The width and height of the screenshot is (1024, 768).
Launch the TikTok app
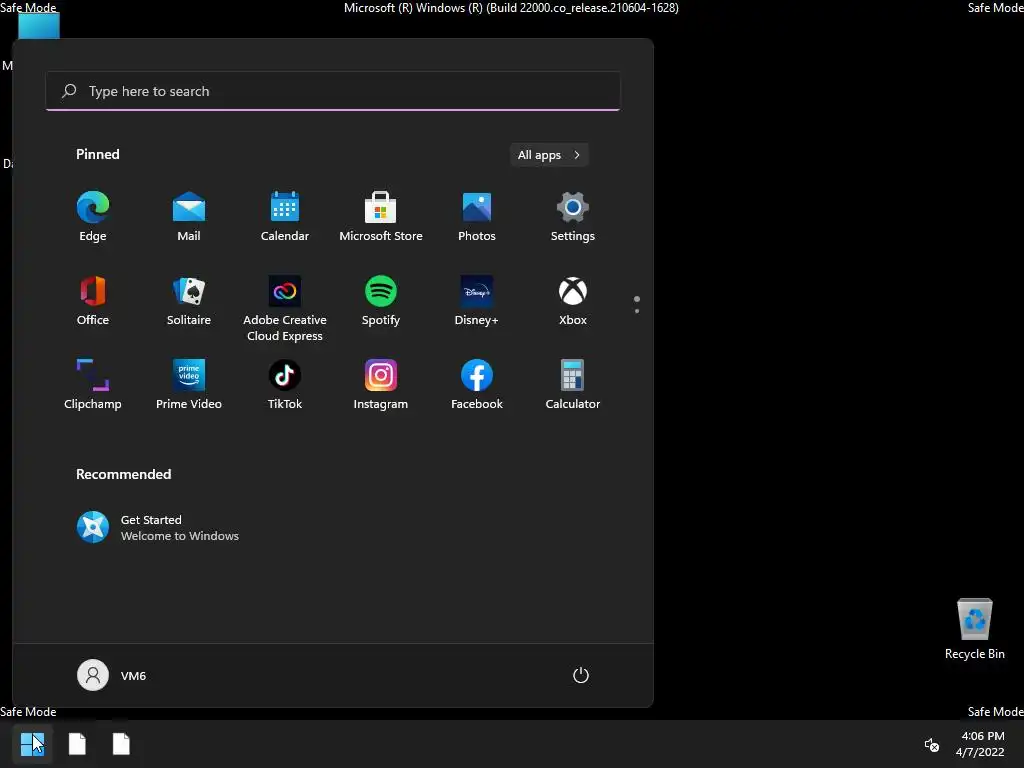[285, 385]
